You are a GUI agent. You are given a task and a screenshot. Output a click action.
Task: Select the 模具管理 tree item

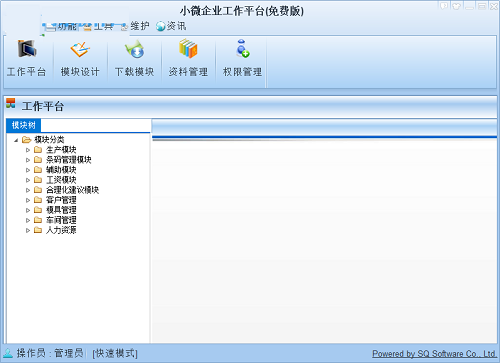(x=61, y=210)
